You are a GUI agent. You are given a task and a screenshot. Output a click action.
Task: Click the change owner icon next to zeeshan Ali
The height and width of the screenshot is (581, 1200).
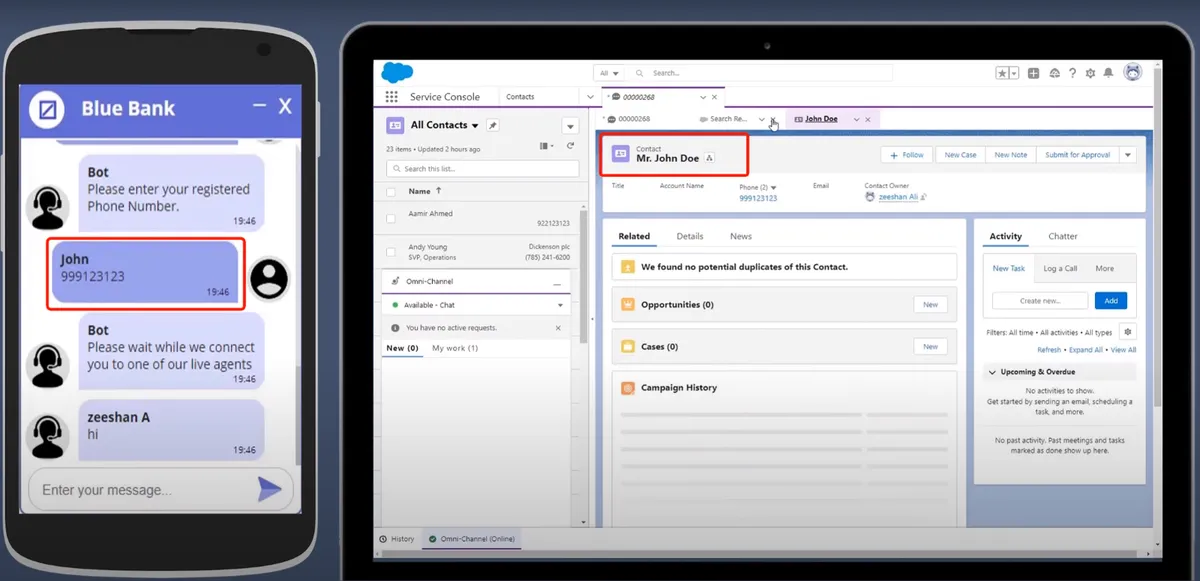coord(923,198)
